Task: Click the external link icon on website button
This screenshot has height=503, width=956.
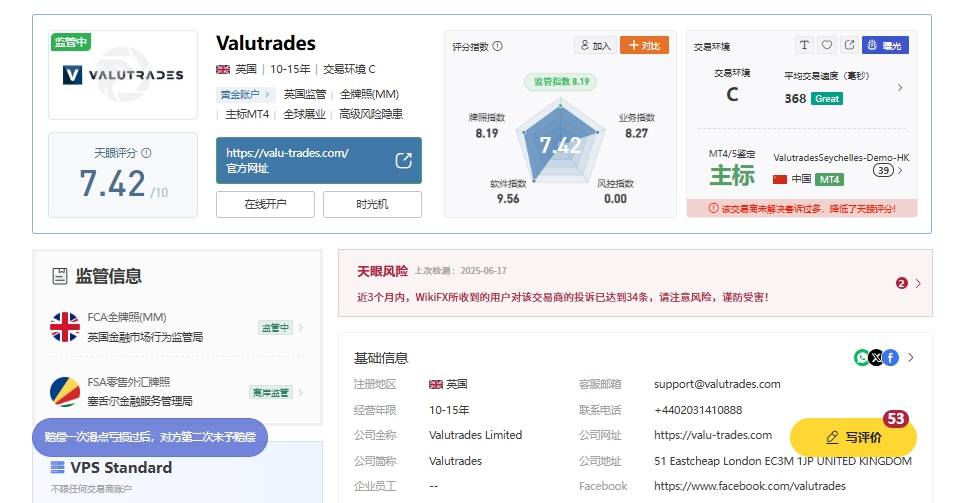Action: click(x=404, y=160)
